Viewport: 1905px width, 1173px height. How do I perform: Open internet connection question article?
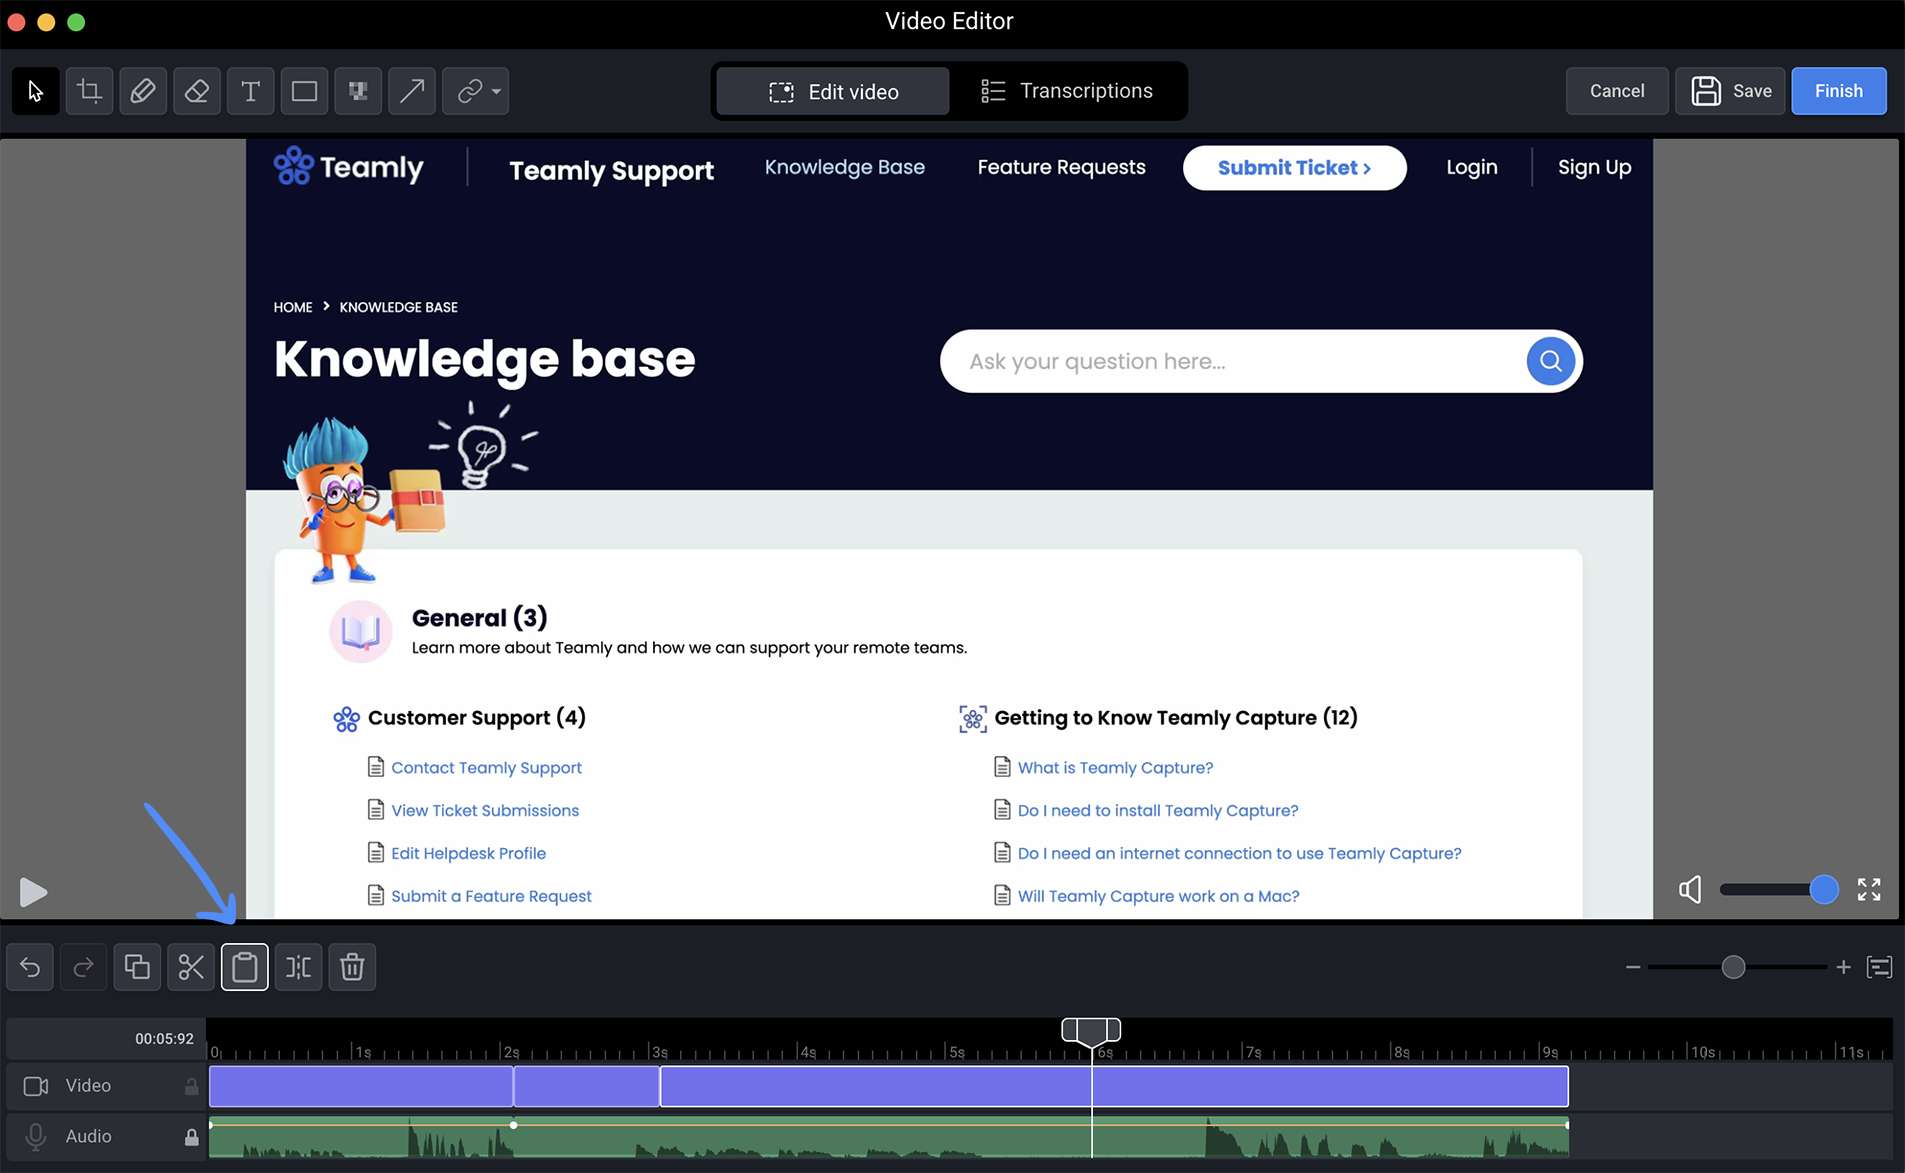(x=1239, y=853)
